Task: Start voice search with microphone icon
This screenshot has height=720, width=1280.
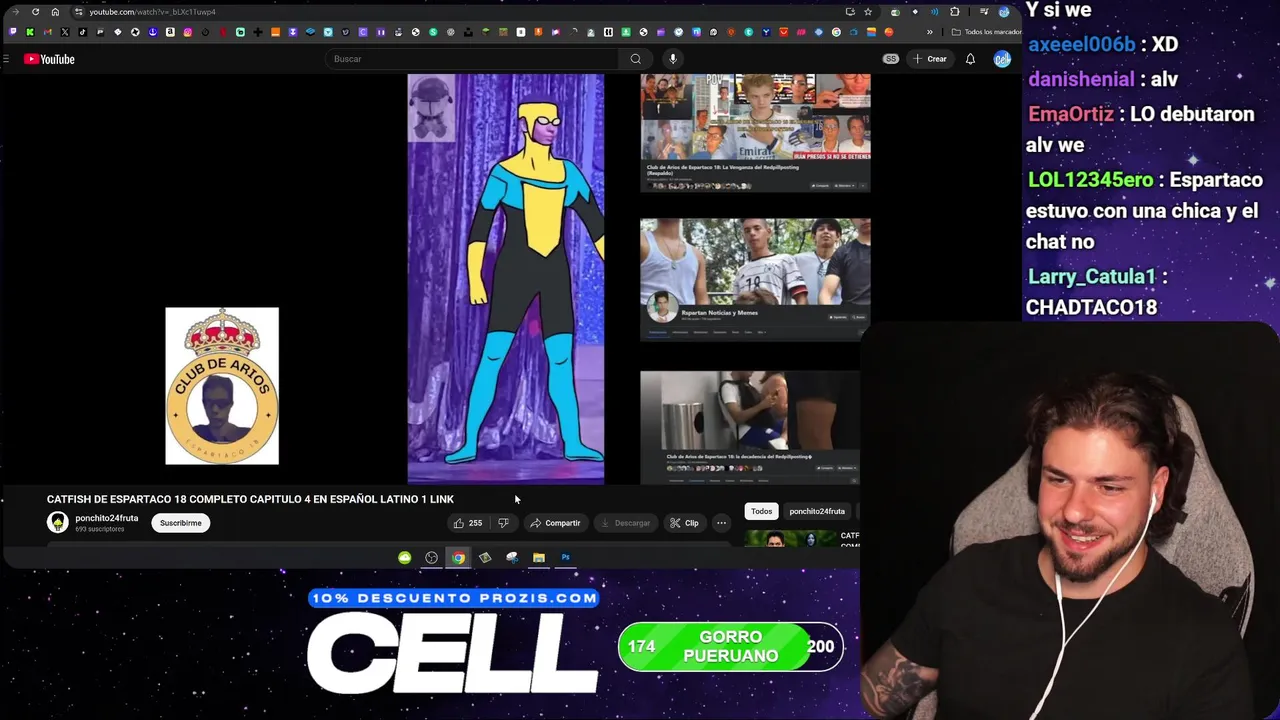Action: point(673,59)
